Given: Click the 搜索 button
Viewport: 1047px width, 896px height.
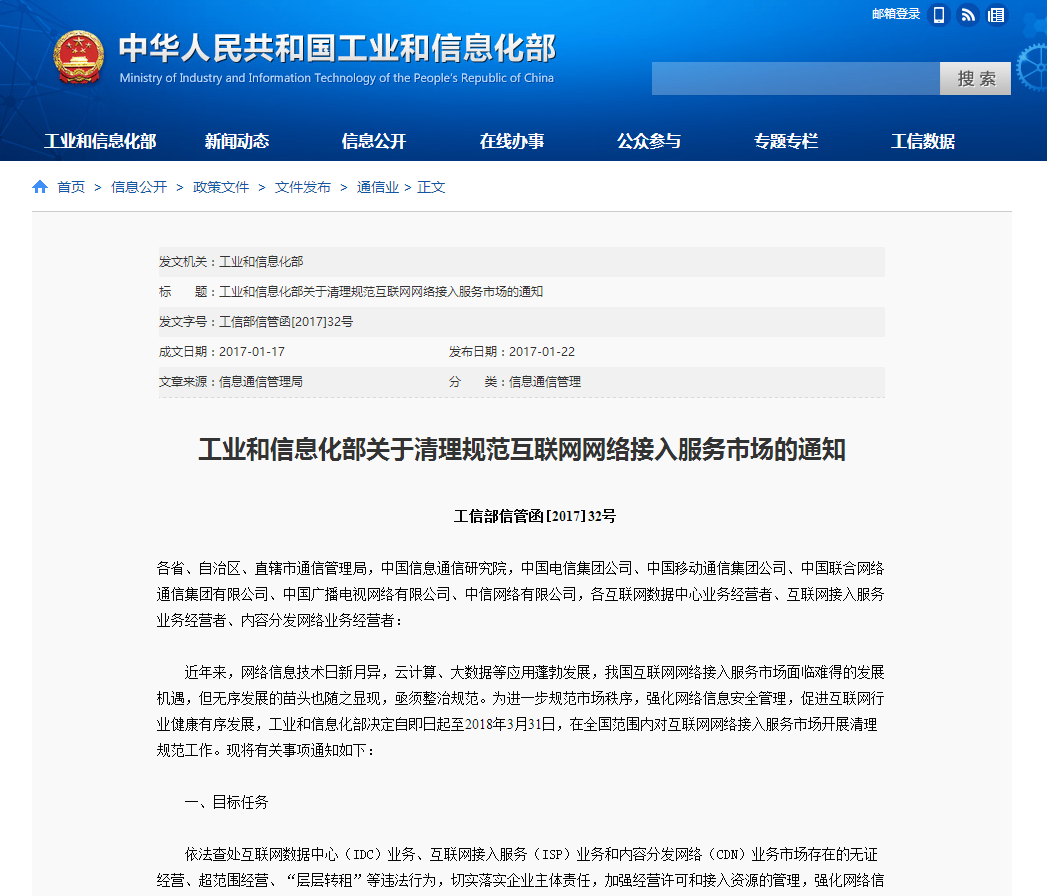Looking at the screenshot, I should tap(976, 79).
